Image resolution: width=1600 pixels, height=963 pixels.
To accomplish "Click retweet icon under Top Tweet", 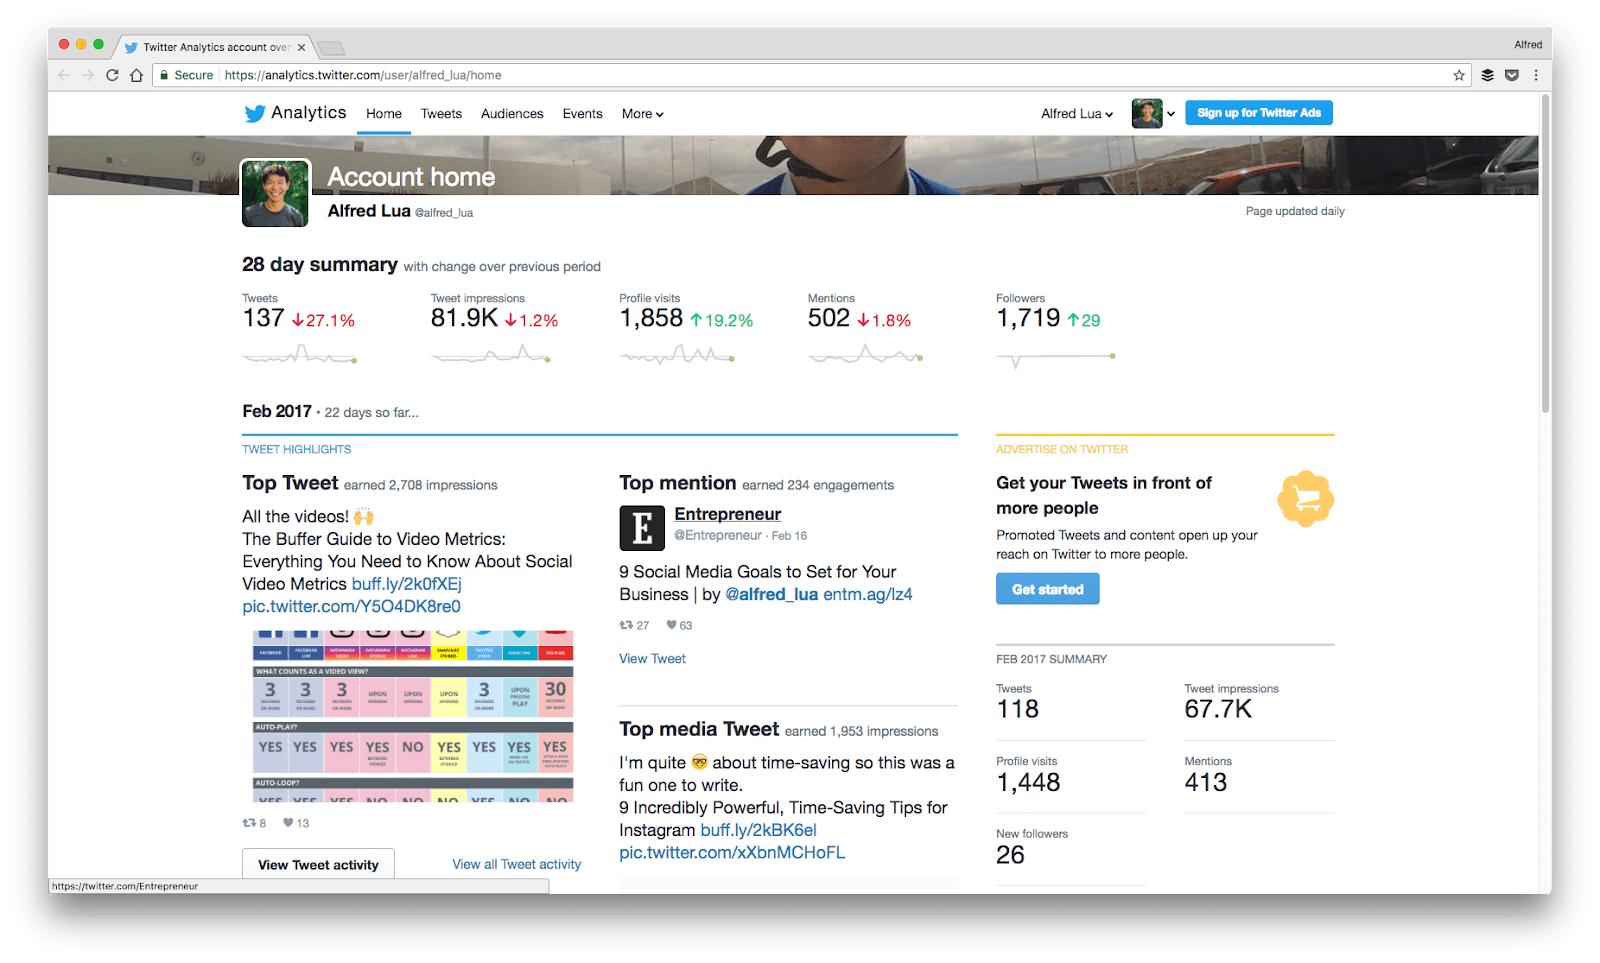I will tap(249, 823).
